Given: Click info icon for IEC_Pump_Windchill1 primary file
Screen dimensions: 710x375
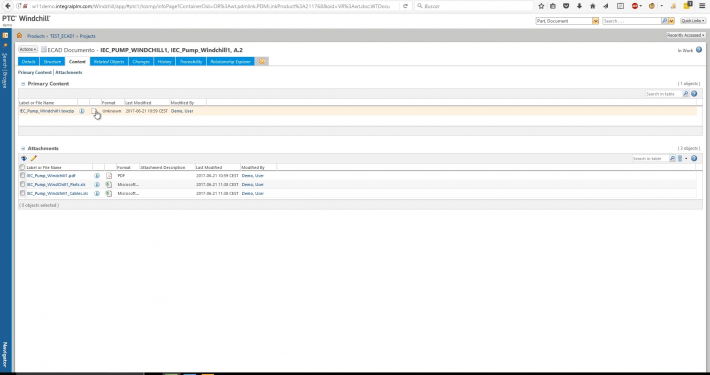Looking at the screenshot, I should (82, 111).
